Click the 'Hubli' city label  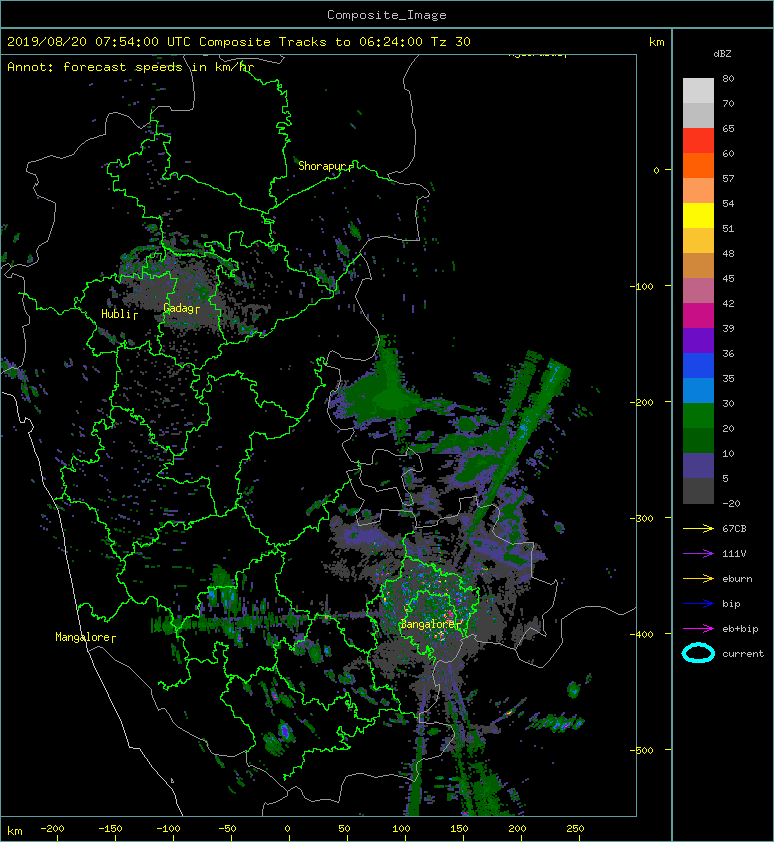[116, 314]
